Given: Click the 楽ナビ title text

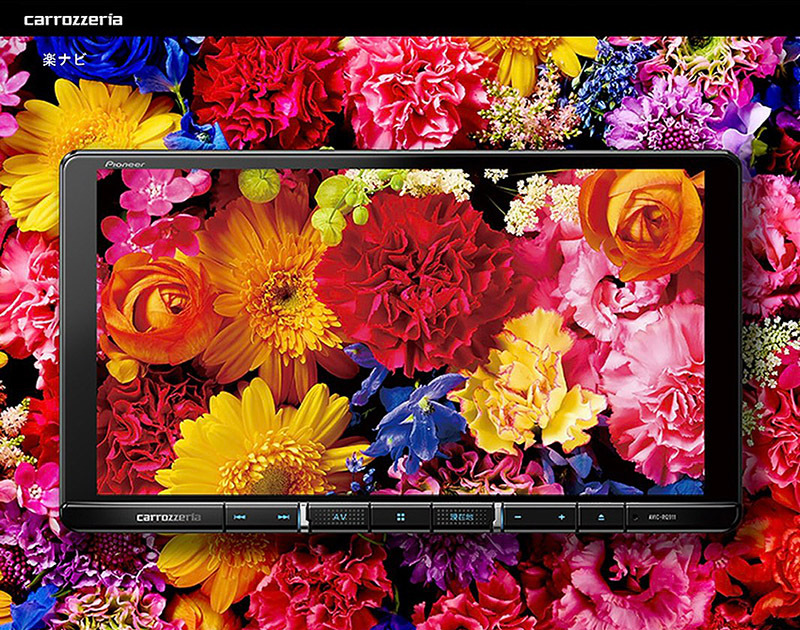Looking at the screenshot, I should [x=65, y=60].
